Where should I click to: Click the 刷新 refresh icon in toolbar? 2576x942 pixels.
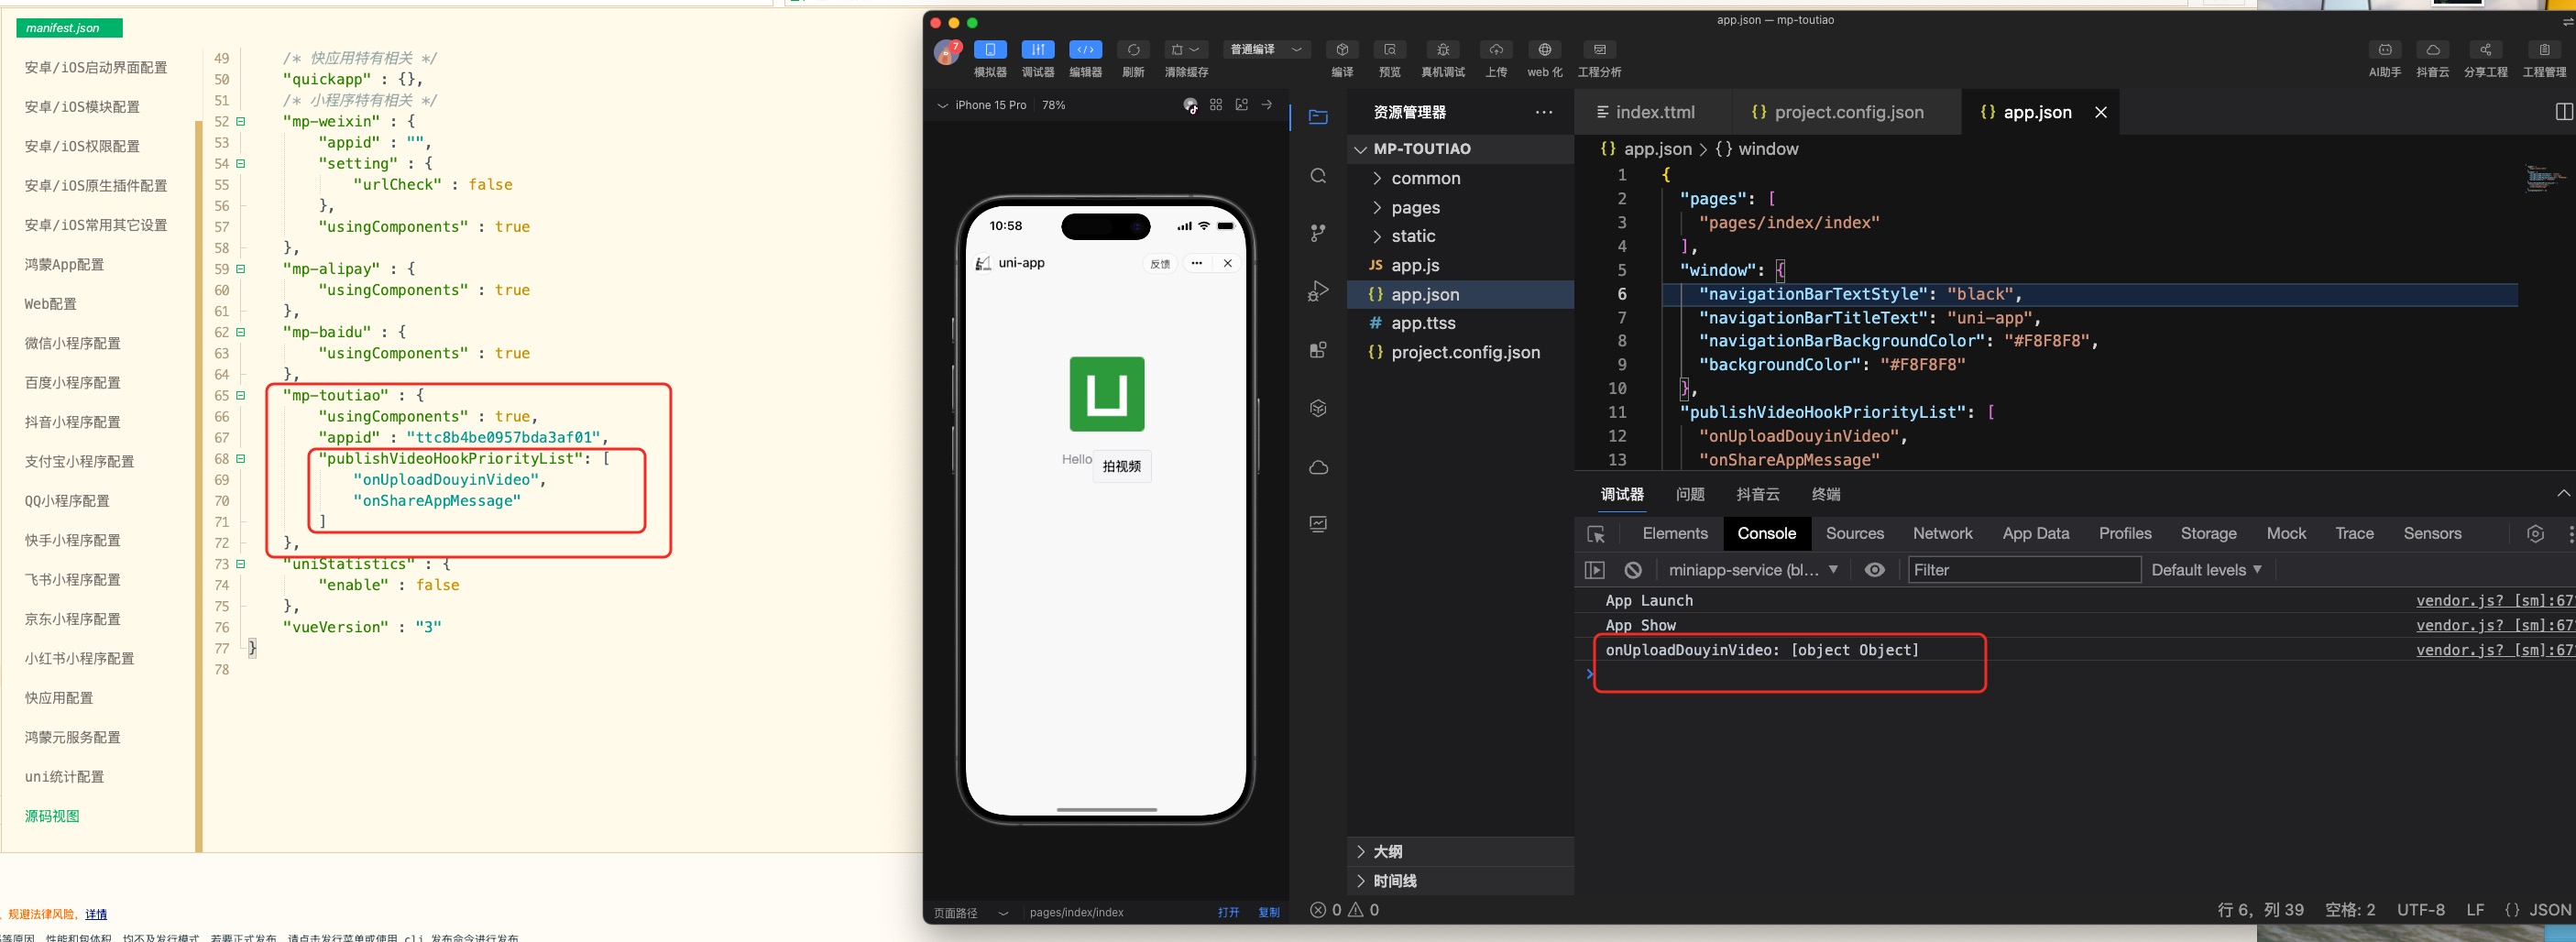point(1132,50)
